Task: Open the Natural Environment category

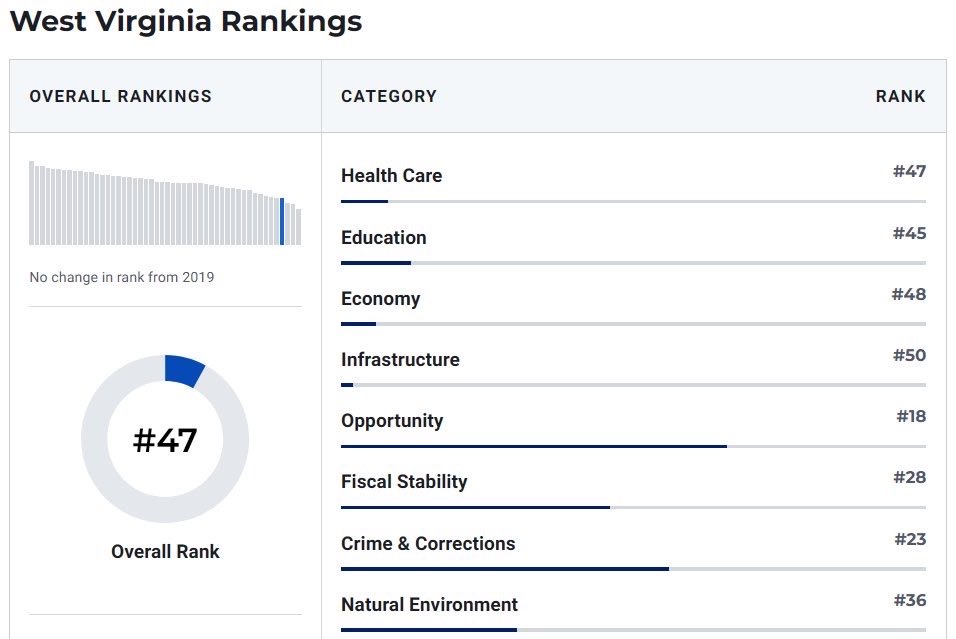Action: tap(429, 605)
